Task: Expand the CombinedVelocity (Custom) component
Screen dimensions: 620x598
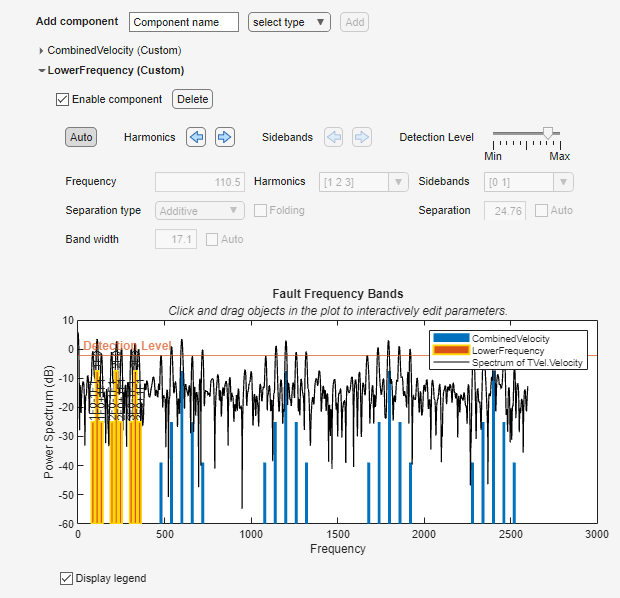Action: point(41,50)
